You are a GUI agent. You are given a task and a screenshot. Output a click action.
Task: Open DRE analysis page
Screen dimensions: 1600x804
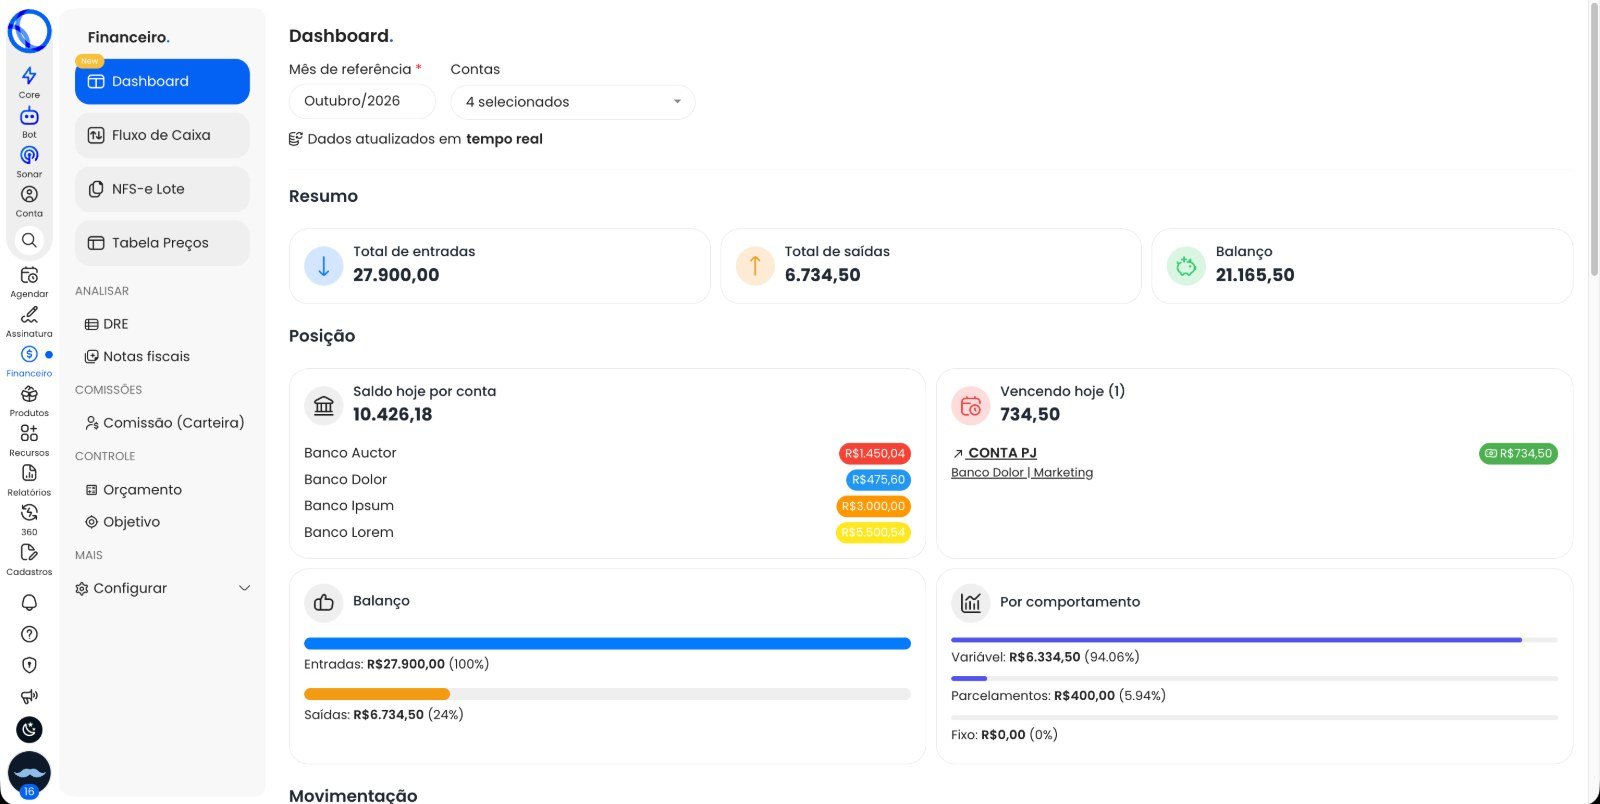tap(107, 324)
